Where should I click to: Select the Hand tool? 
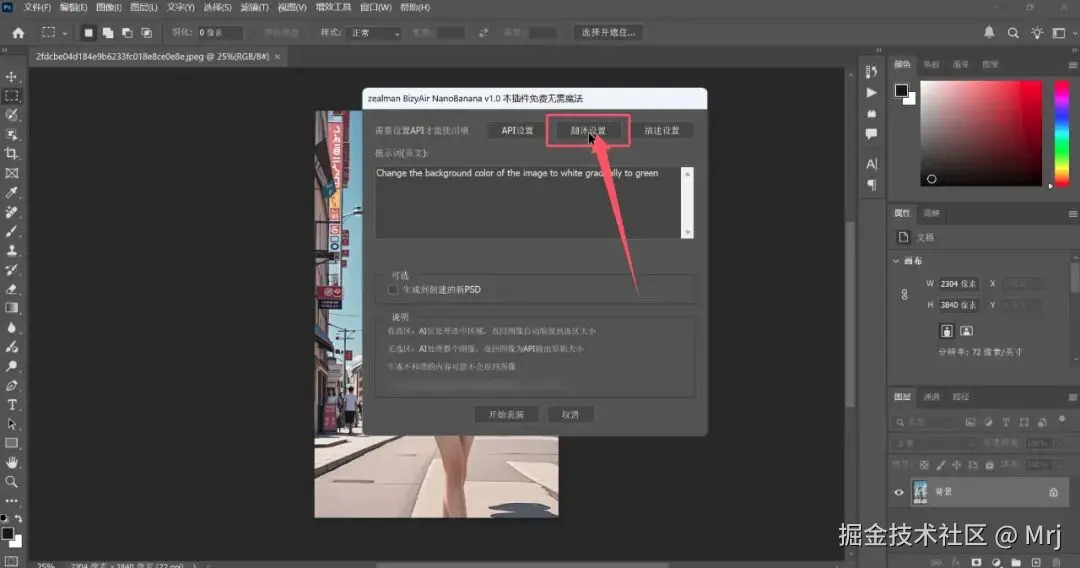12,463
